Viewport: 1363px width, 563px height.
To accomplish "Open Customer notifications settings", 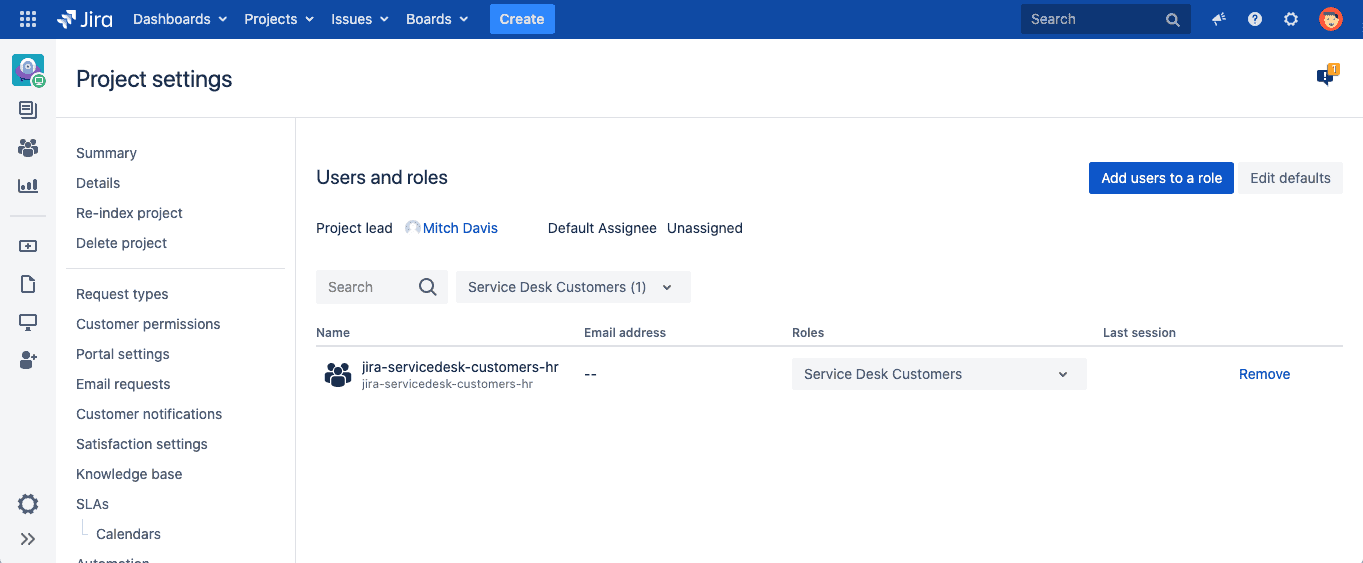I will [x=149, y=414].
